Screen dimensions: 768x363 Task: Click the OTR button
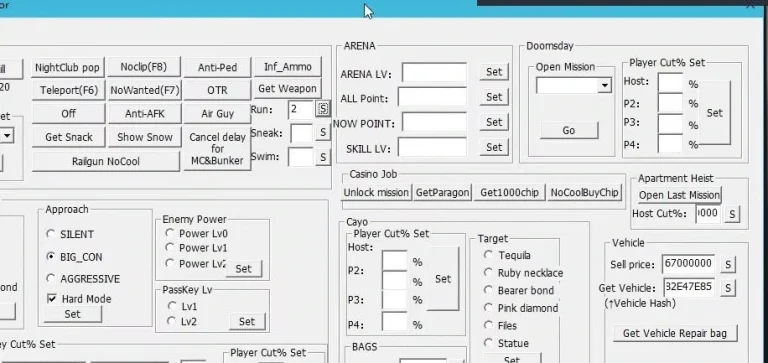217,90
